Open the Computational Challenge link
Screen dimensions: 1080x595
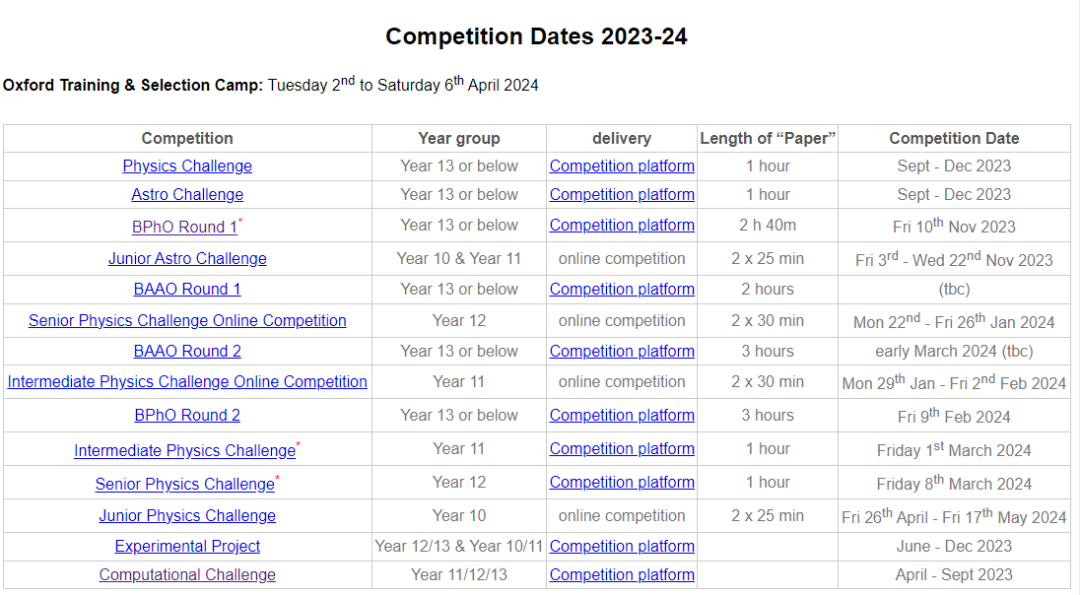point(187,574)
